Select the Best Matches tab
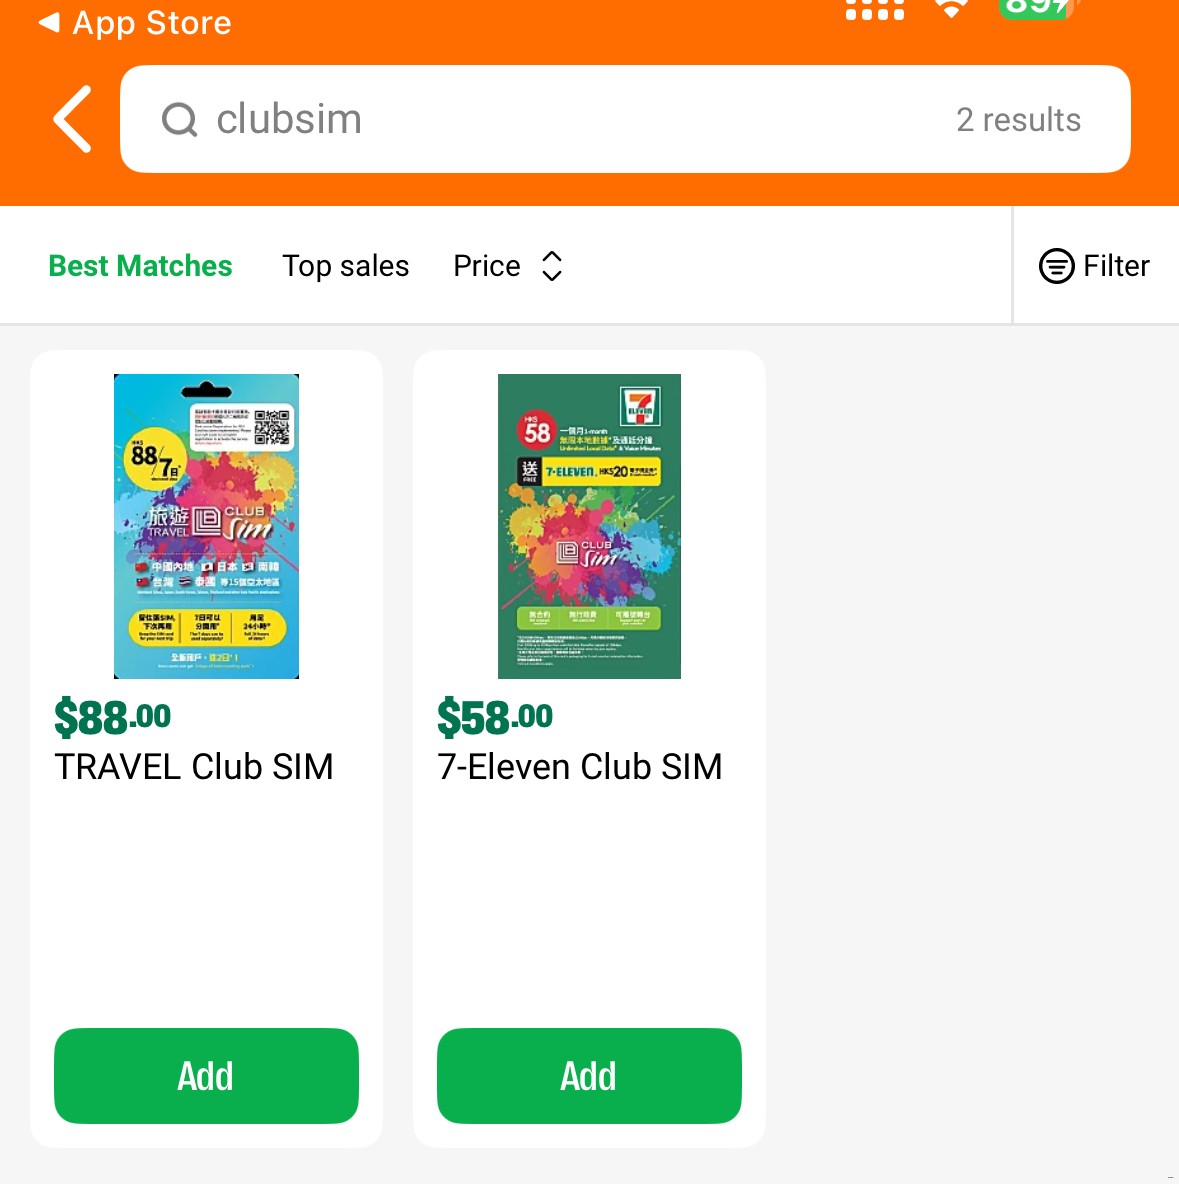This screenshot has width=1179, height=1184. 140,266
